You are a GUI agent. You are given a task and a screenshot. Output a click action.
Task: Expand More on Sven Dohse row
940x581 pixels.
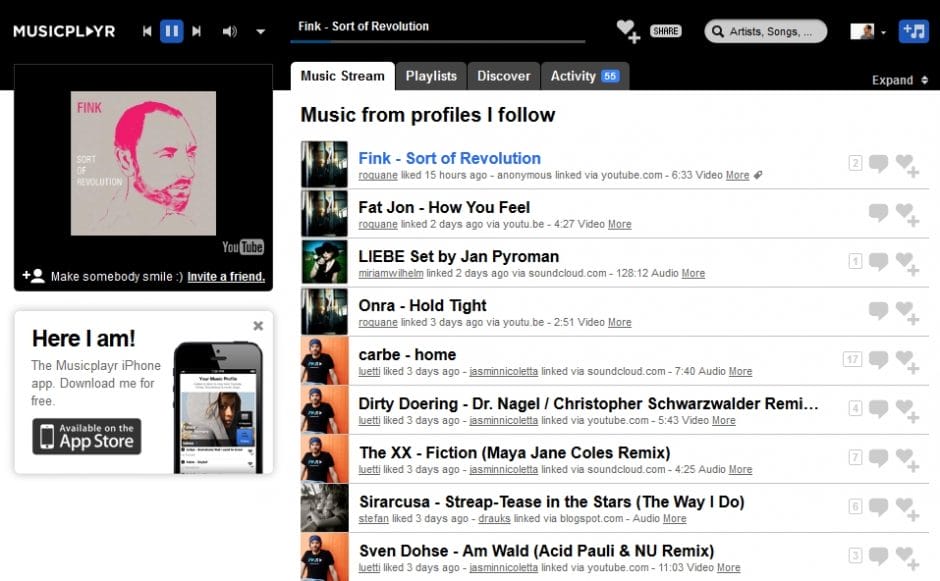[x=728, y=568]
